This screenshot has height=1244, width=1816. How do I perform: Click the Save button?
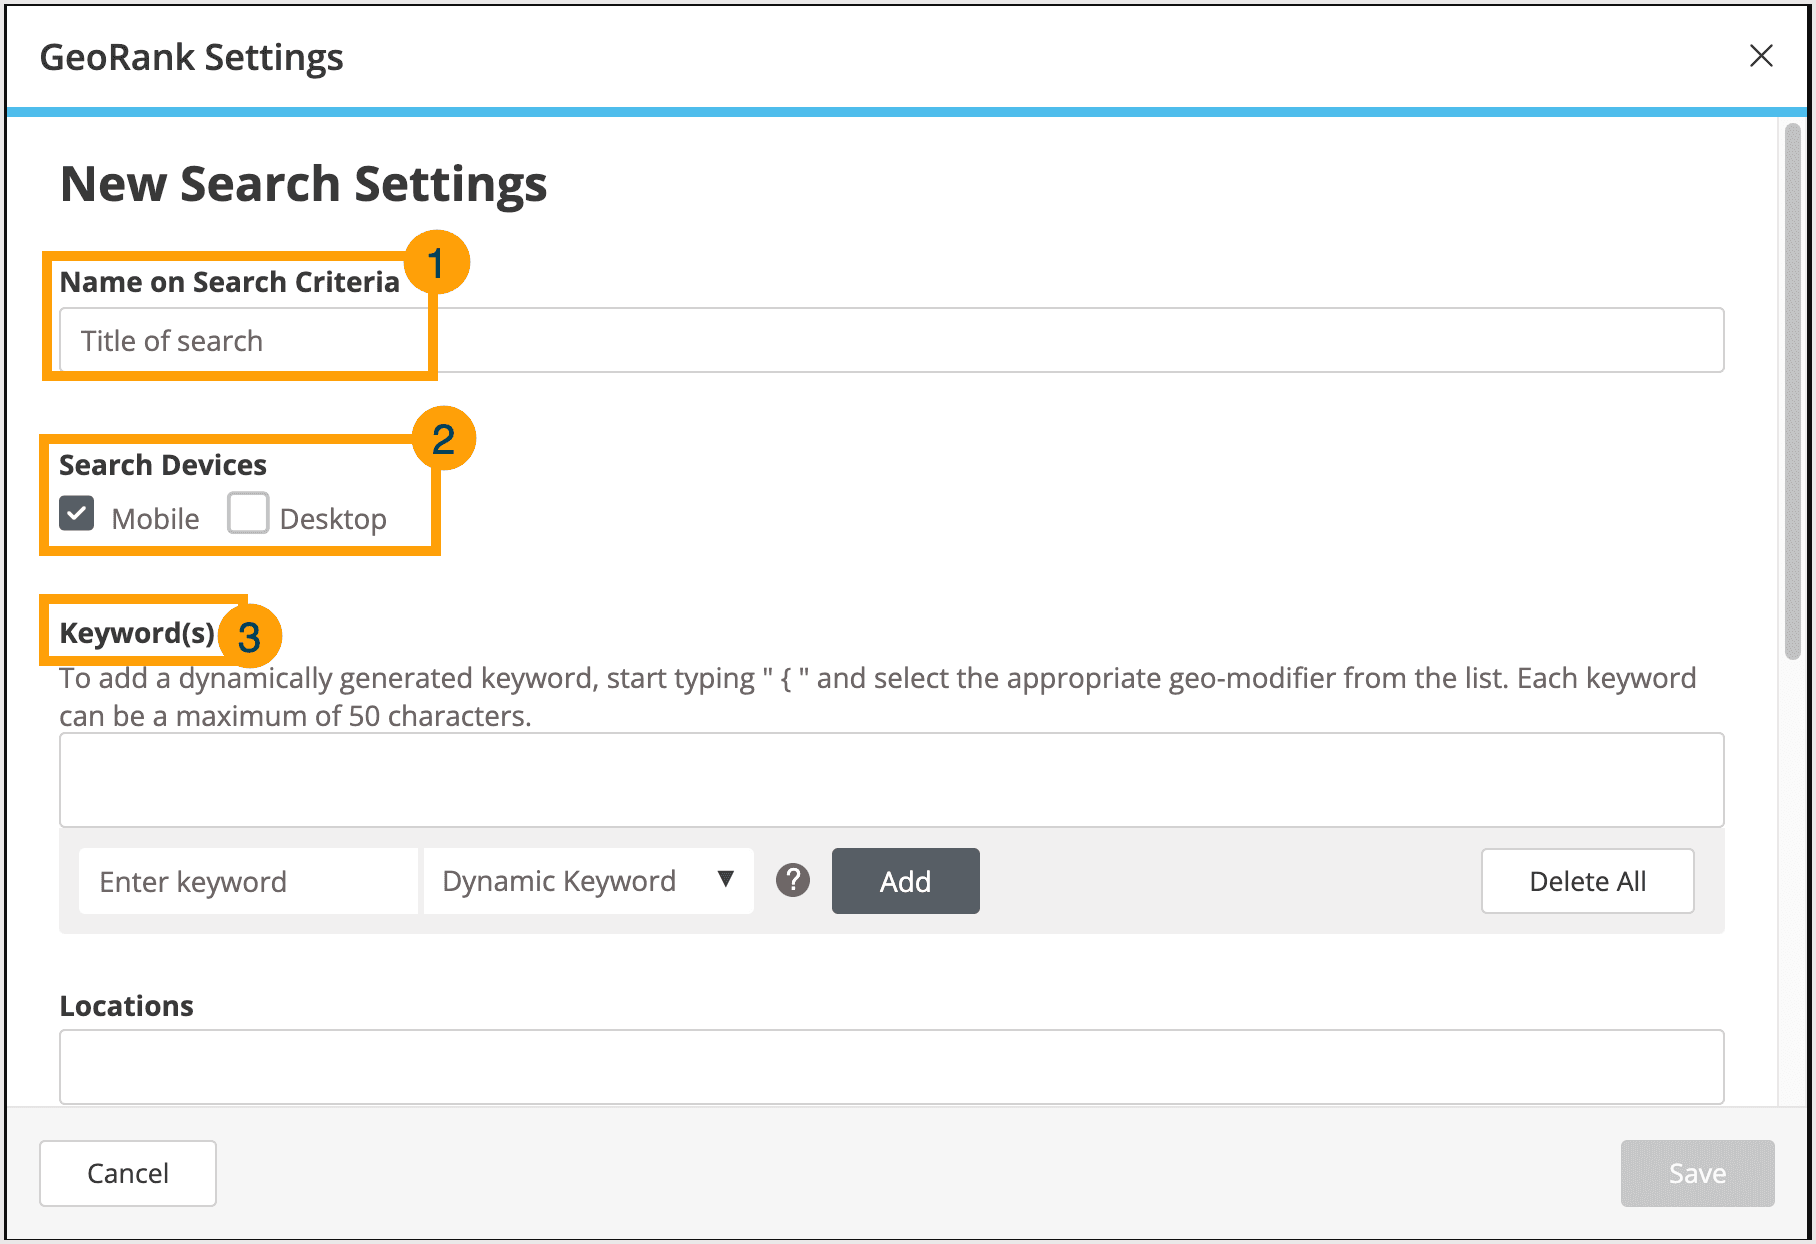click(x=1697, y=1173)
